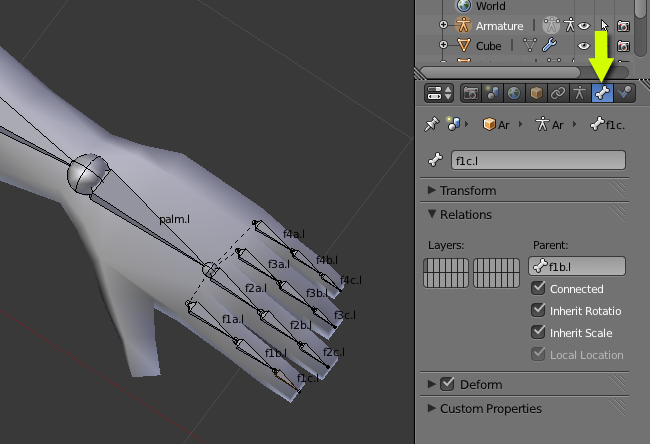Open the Object properties cube tab
The height and width of the screenshot is (444, 650).
[536, 93]
